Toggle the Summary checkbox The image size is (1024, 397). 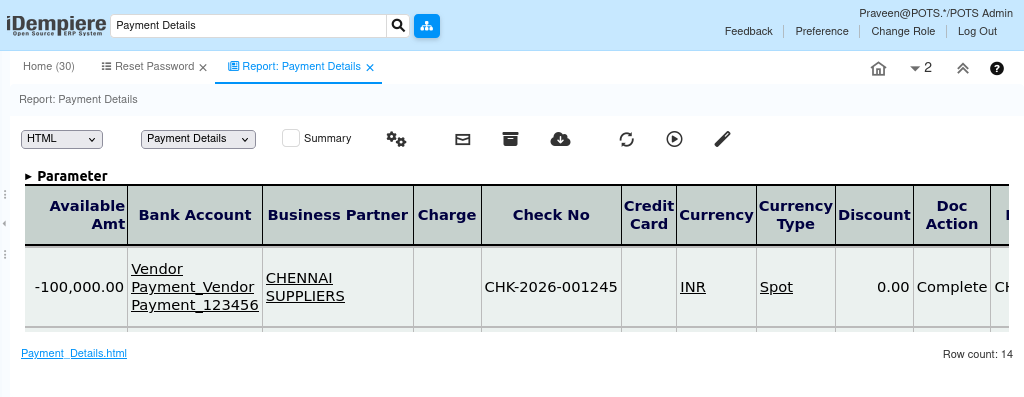[x=291, y=138]
